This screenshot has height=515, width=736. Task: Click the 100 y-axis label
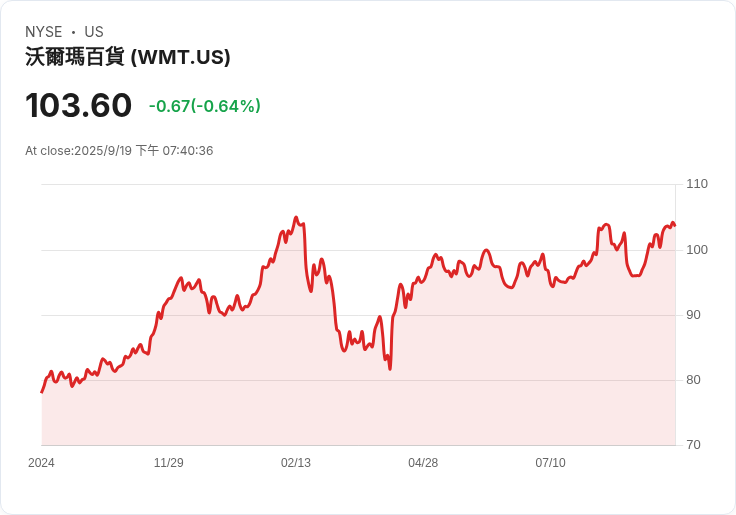pos(697,249)
